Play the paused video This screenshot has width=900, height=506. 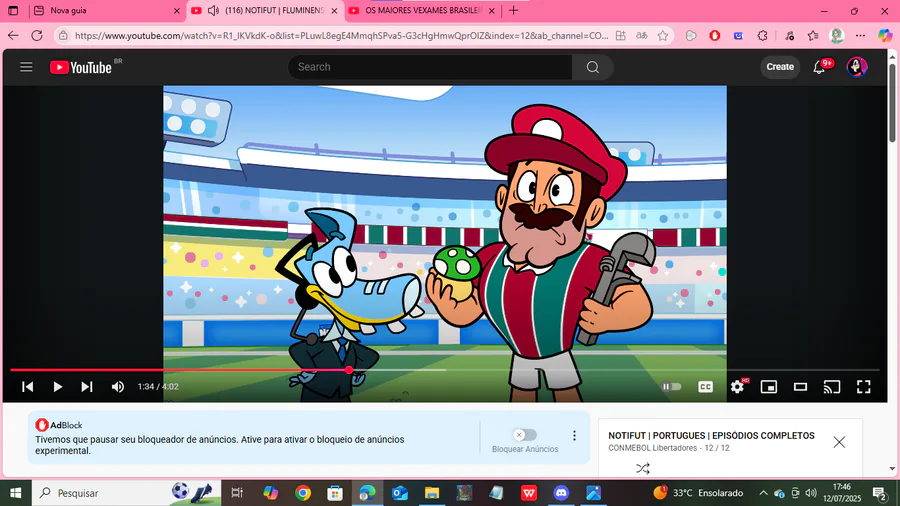tap(57, 387)
